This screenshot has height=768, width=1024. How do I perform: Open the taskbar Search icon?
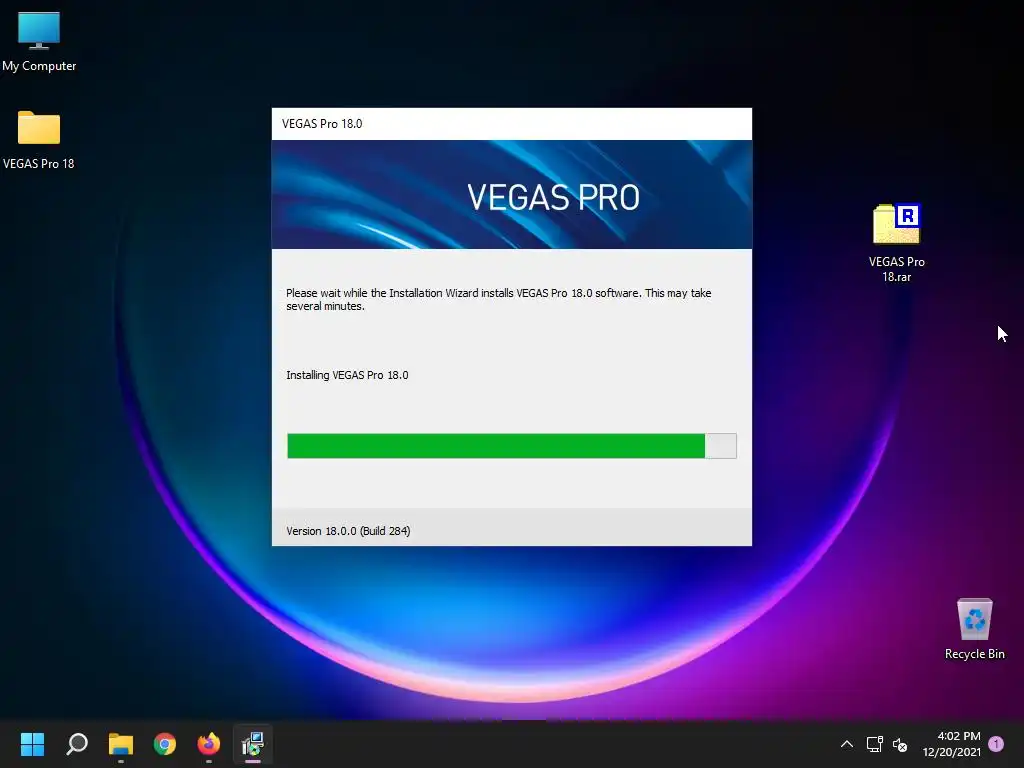point(77,744)
